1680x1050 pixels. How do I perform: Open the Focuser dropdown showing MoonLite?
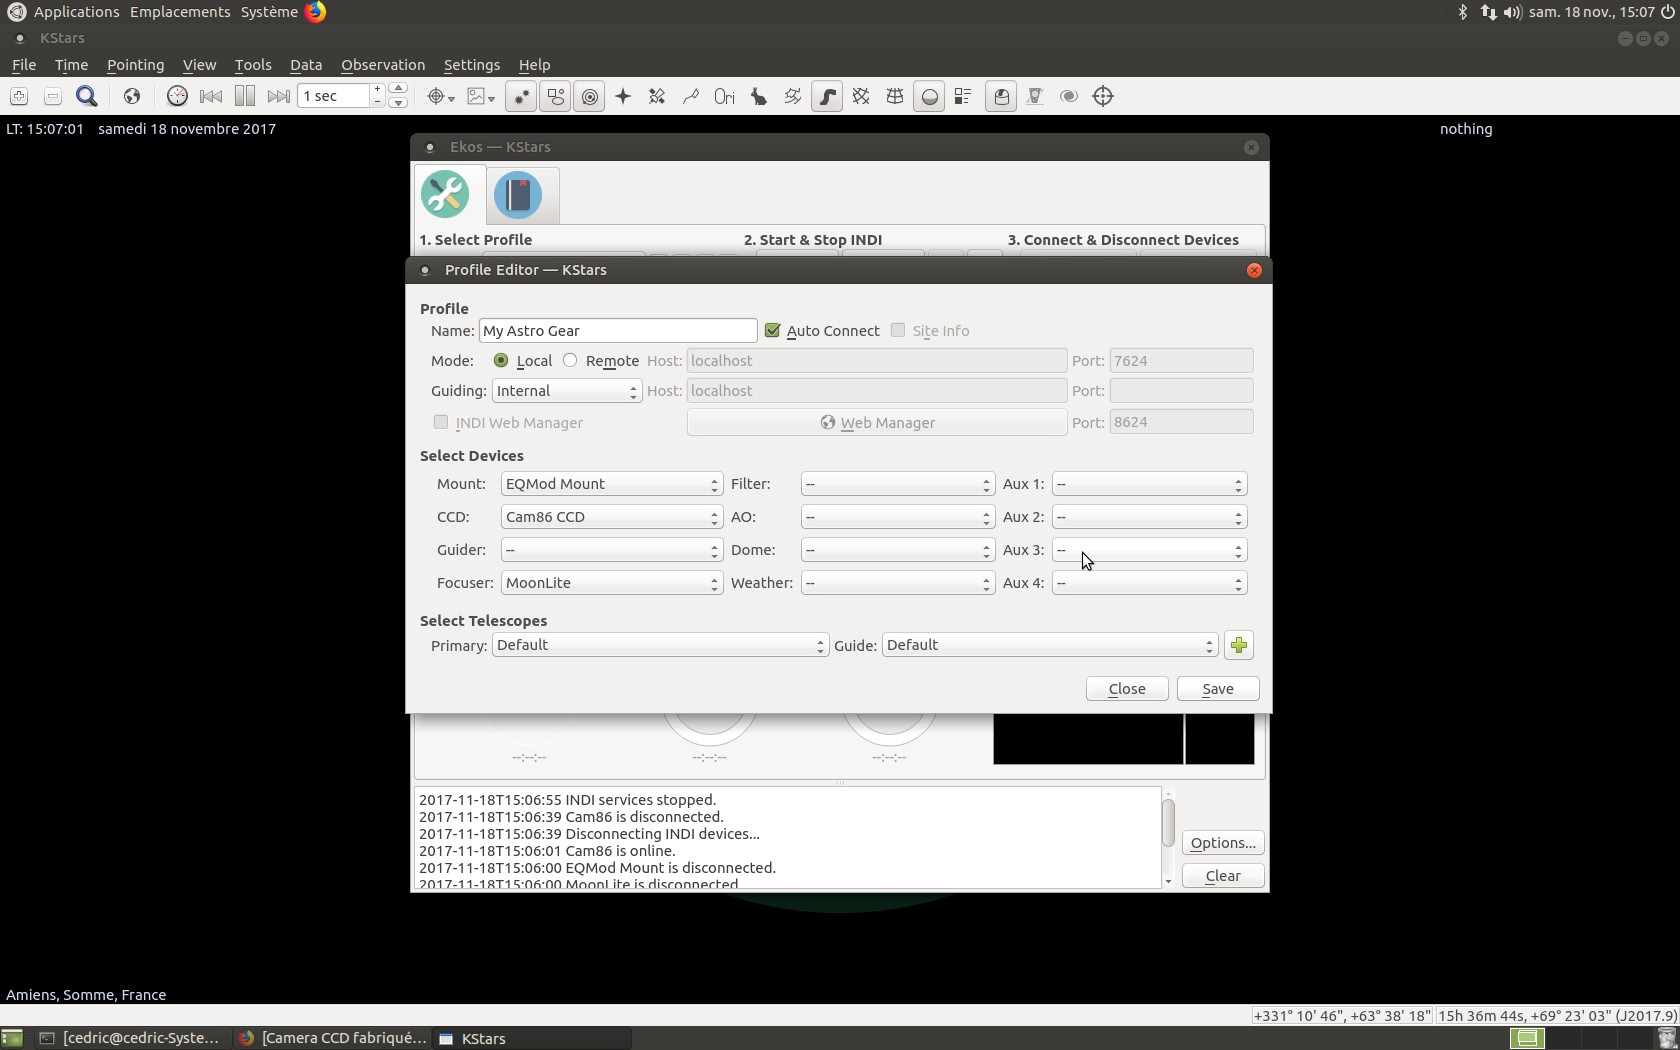point(612,583)
